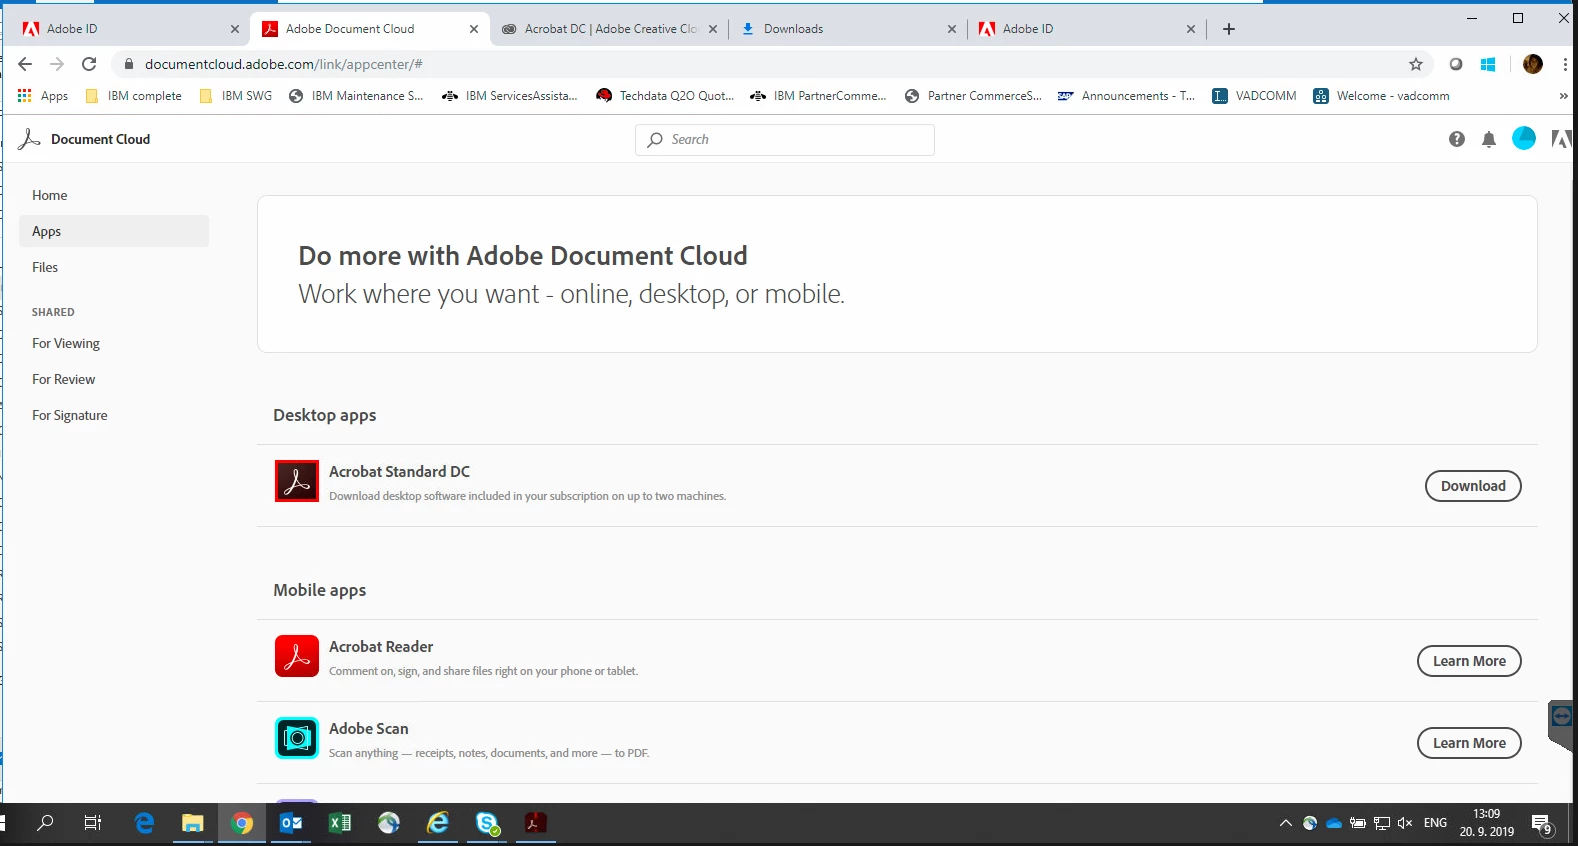The image size is (1578, 846).
Task: Open Outlook from the taskbar
Action: 291,823
